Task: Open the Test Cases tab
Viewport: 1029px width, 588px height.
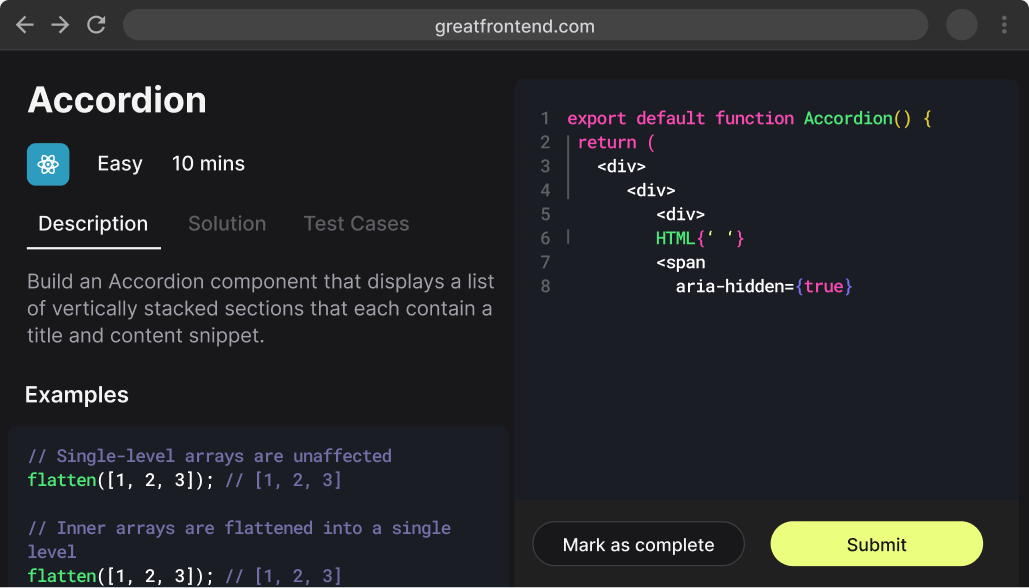Action: pos(356,224)
